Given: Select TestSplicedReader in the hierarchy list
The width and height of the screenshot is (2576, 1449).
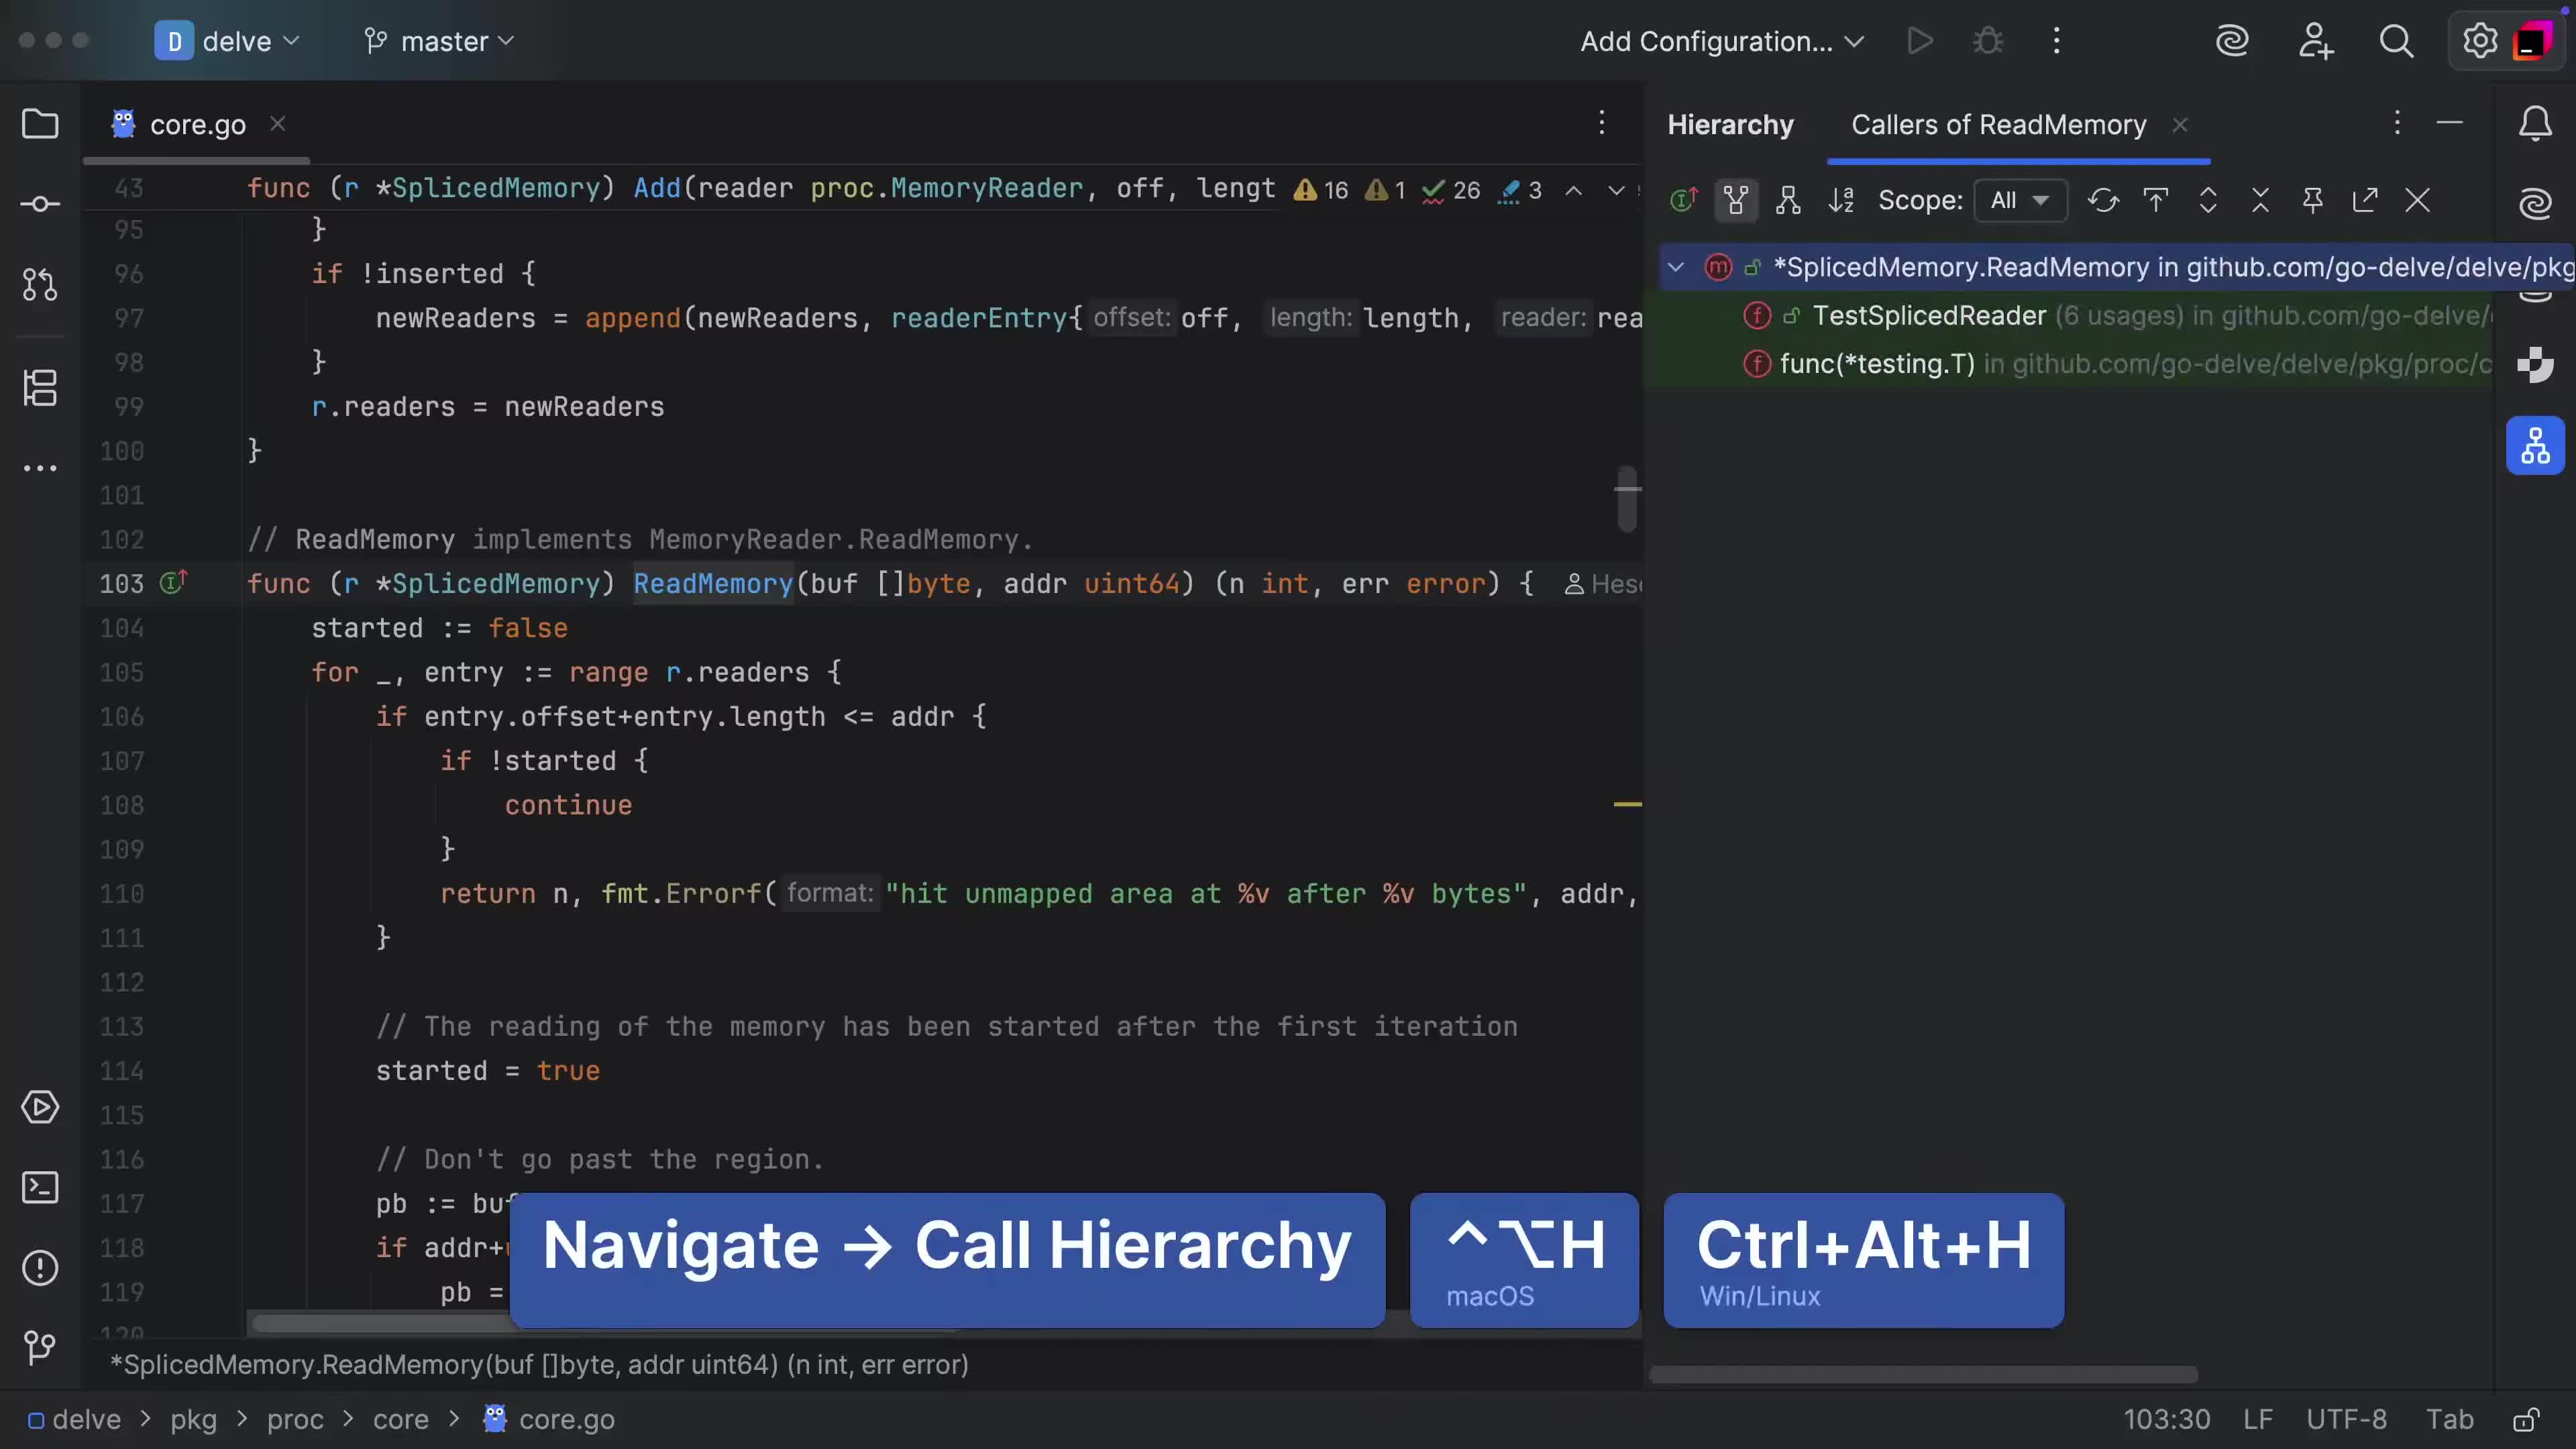Looking at the screenshot, I should 1925,316.
